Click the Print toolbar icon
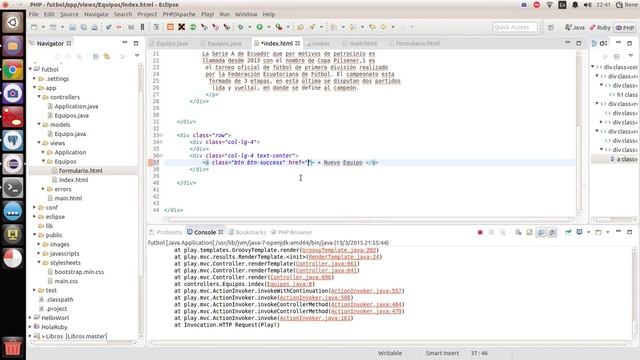640x360 pixels. point(94,27)
